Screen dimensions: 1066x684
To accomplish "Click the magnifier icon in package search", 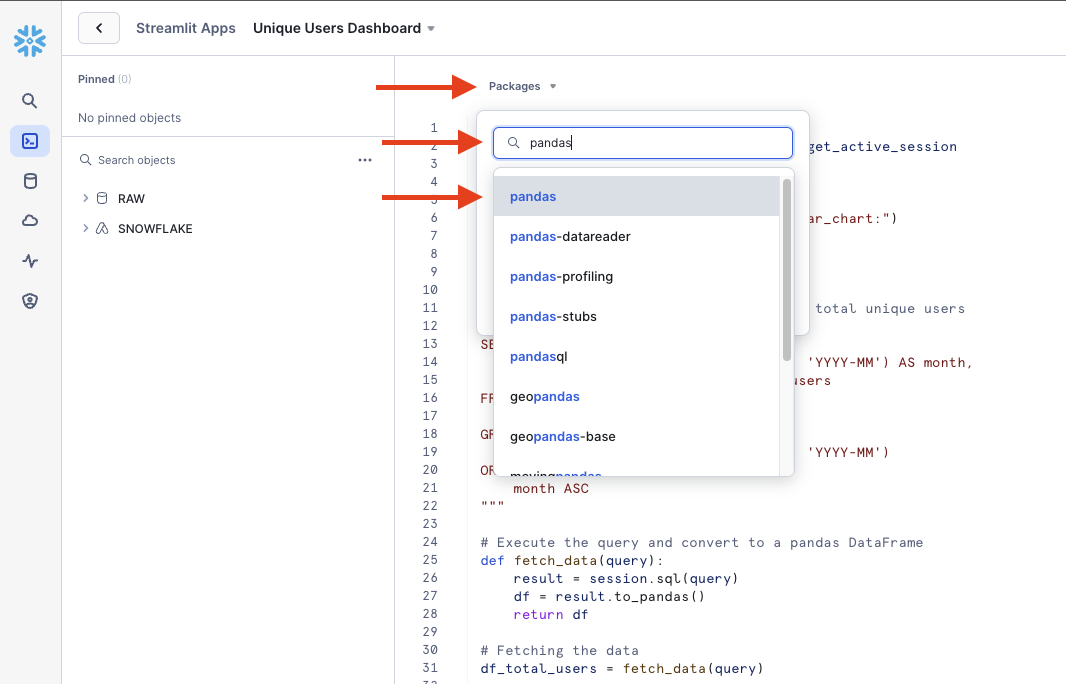I will [514, 143].
